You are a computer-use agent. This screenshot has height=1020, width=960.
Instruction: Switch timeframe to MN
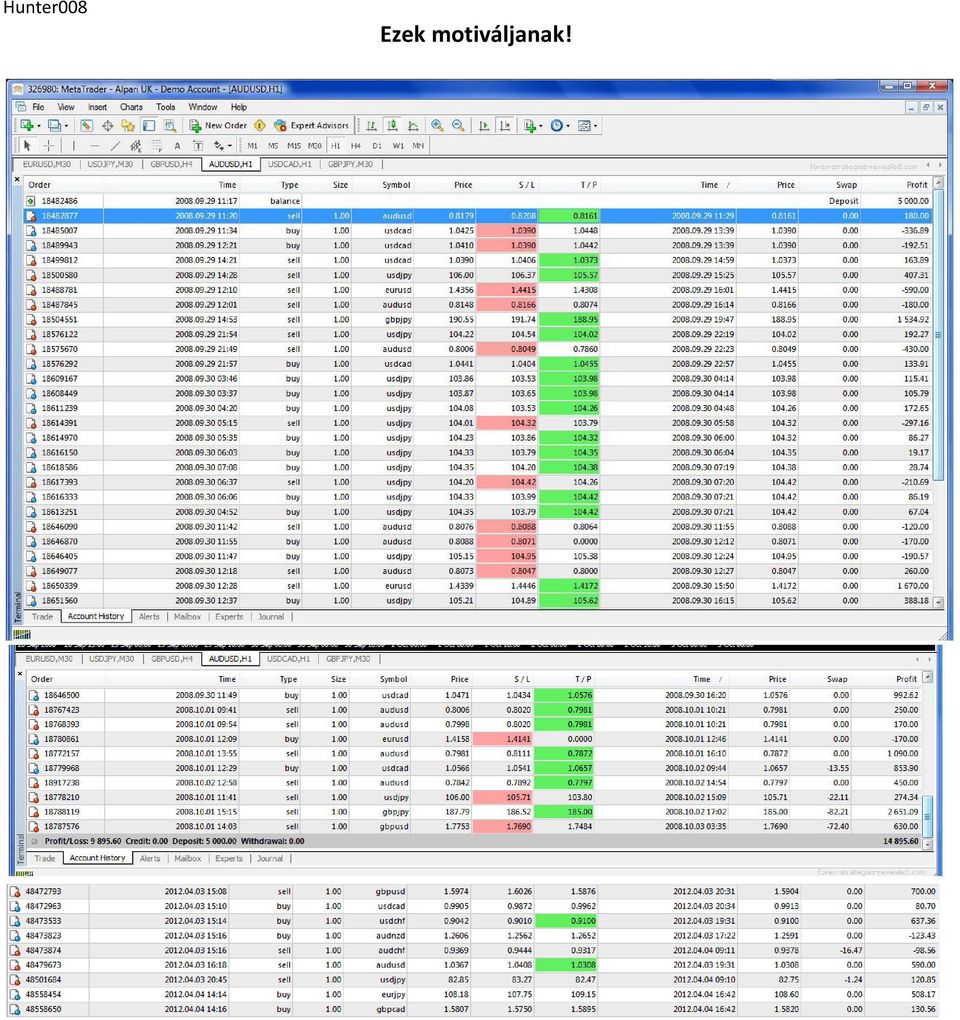[418, 146]
